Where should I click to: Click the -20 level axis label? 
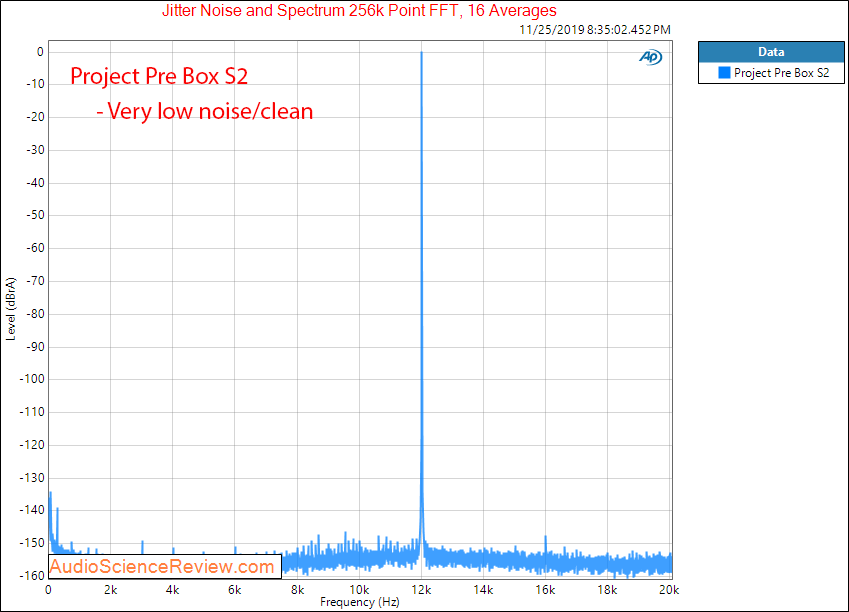[36, 117]
